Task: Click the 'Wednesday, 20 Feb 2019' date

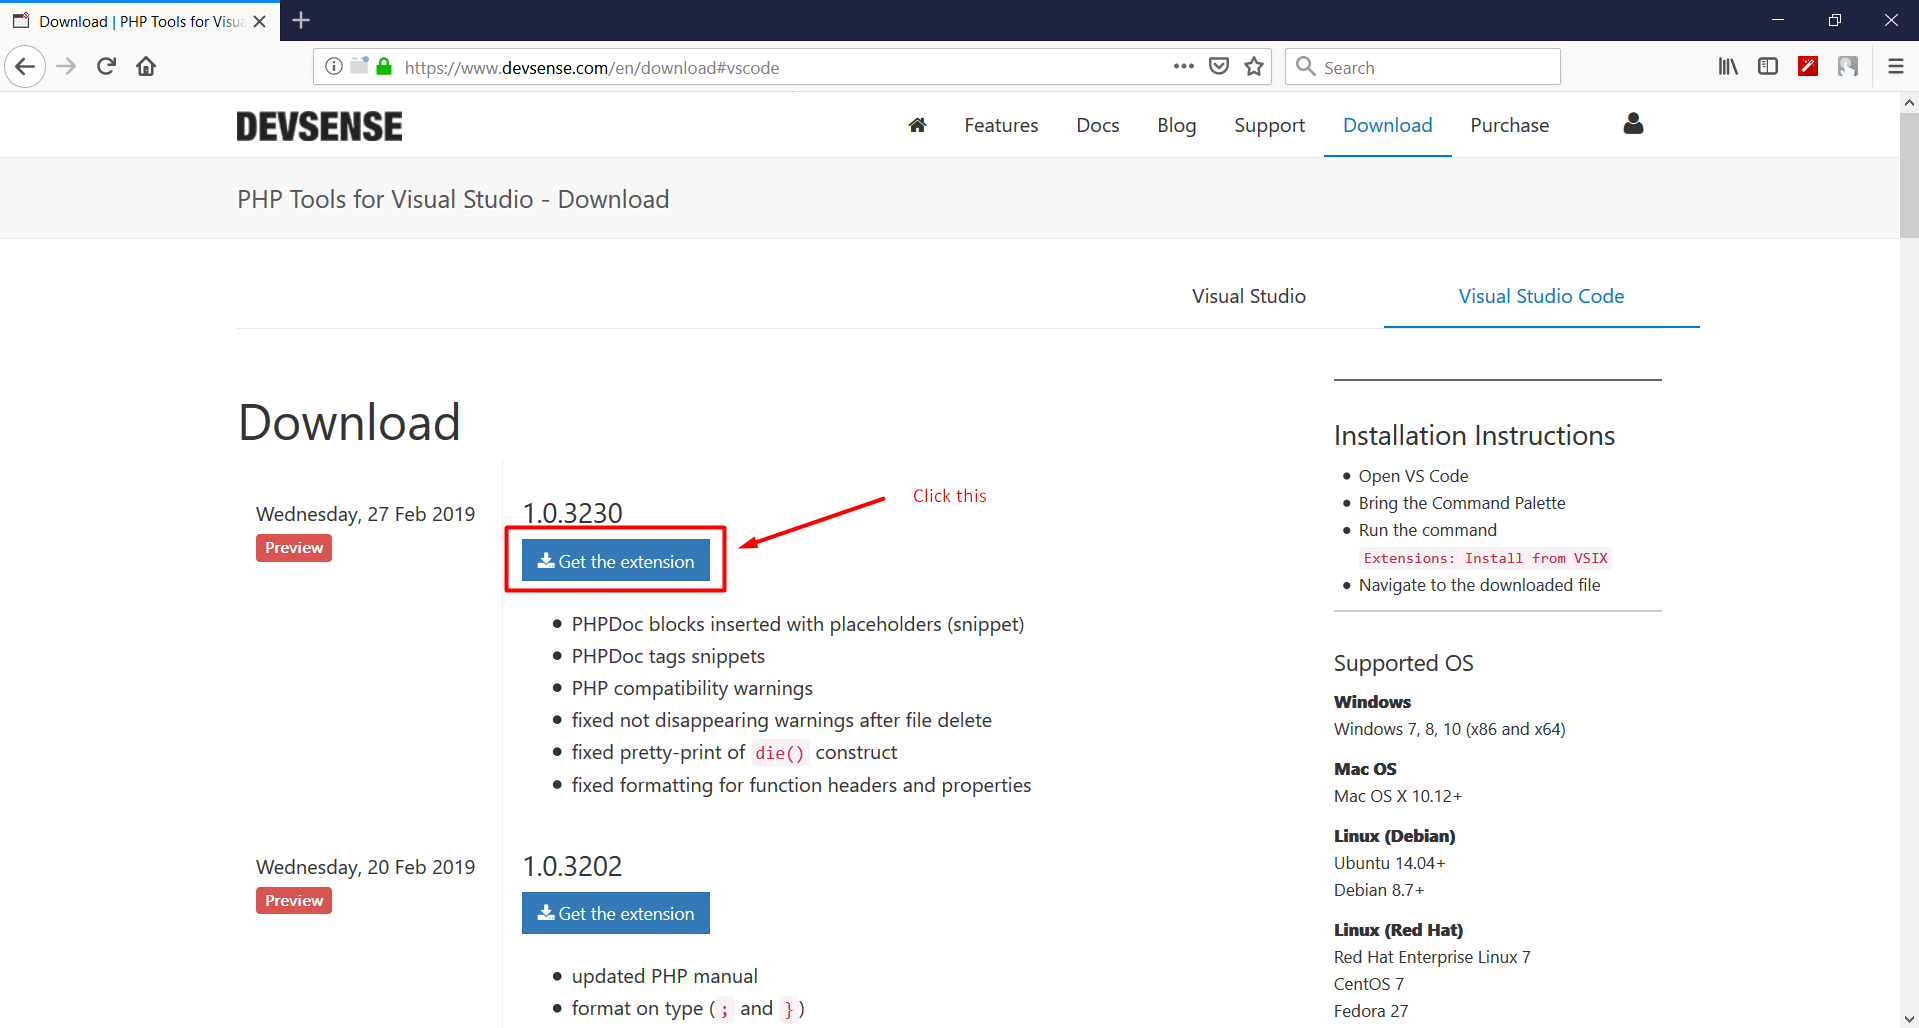Action: click(365, 867)
